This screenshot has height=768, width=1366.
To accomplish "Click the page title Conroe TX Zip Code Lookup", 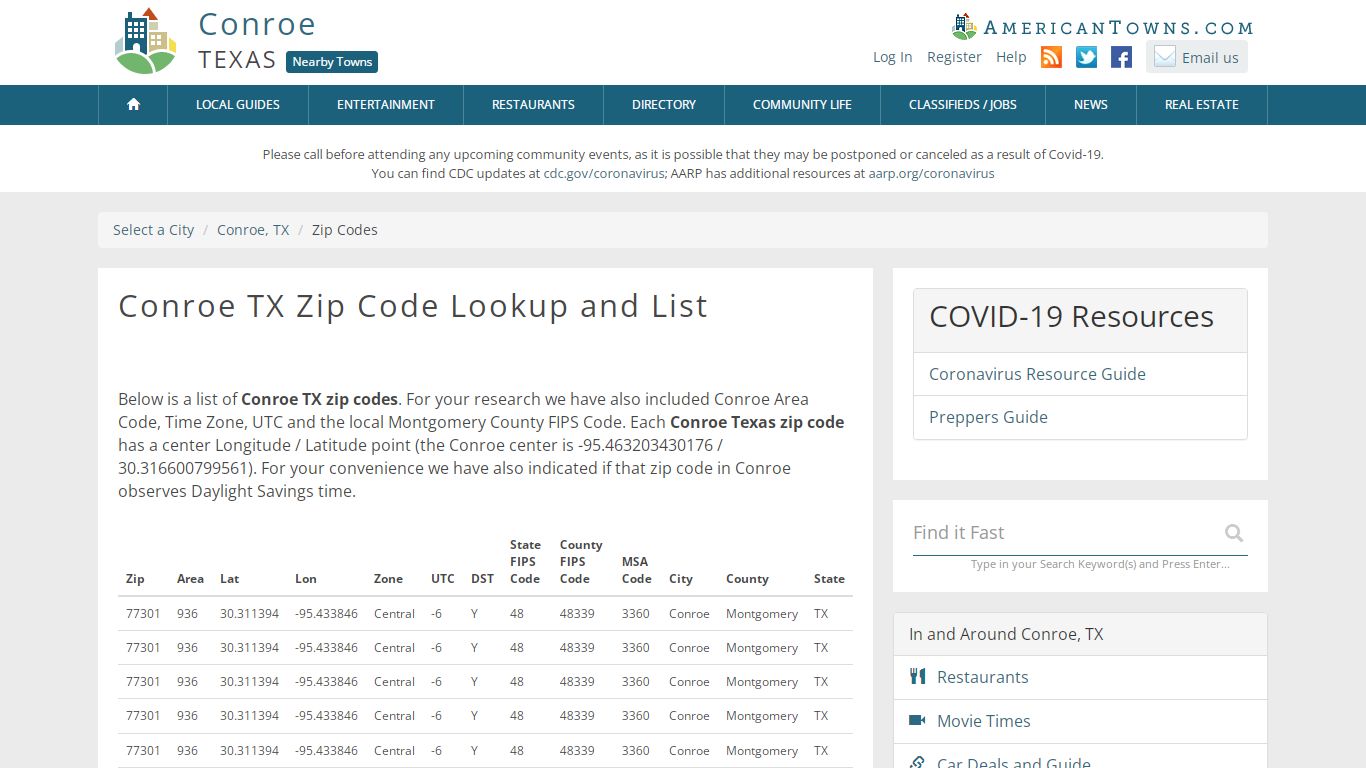I will pos(412,306).
